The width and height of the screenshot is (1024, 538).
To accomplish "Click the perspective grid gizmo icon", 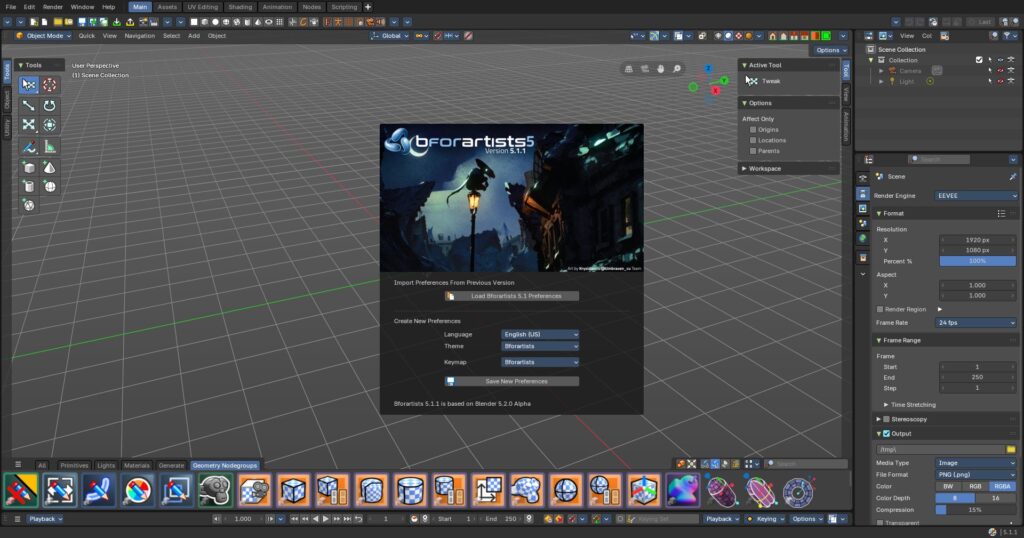I will 628,69.
